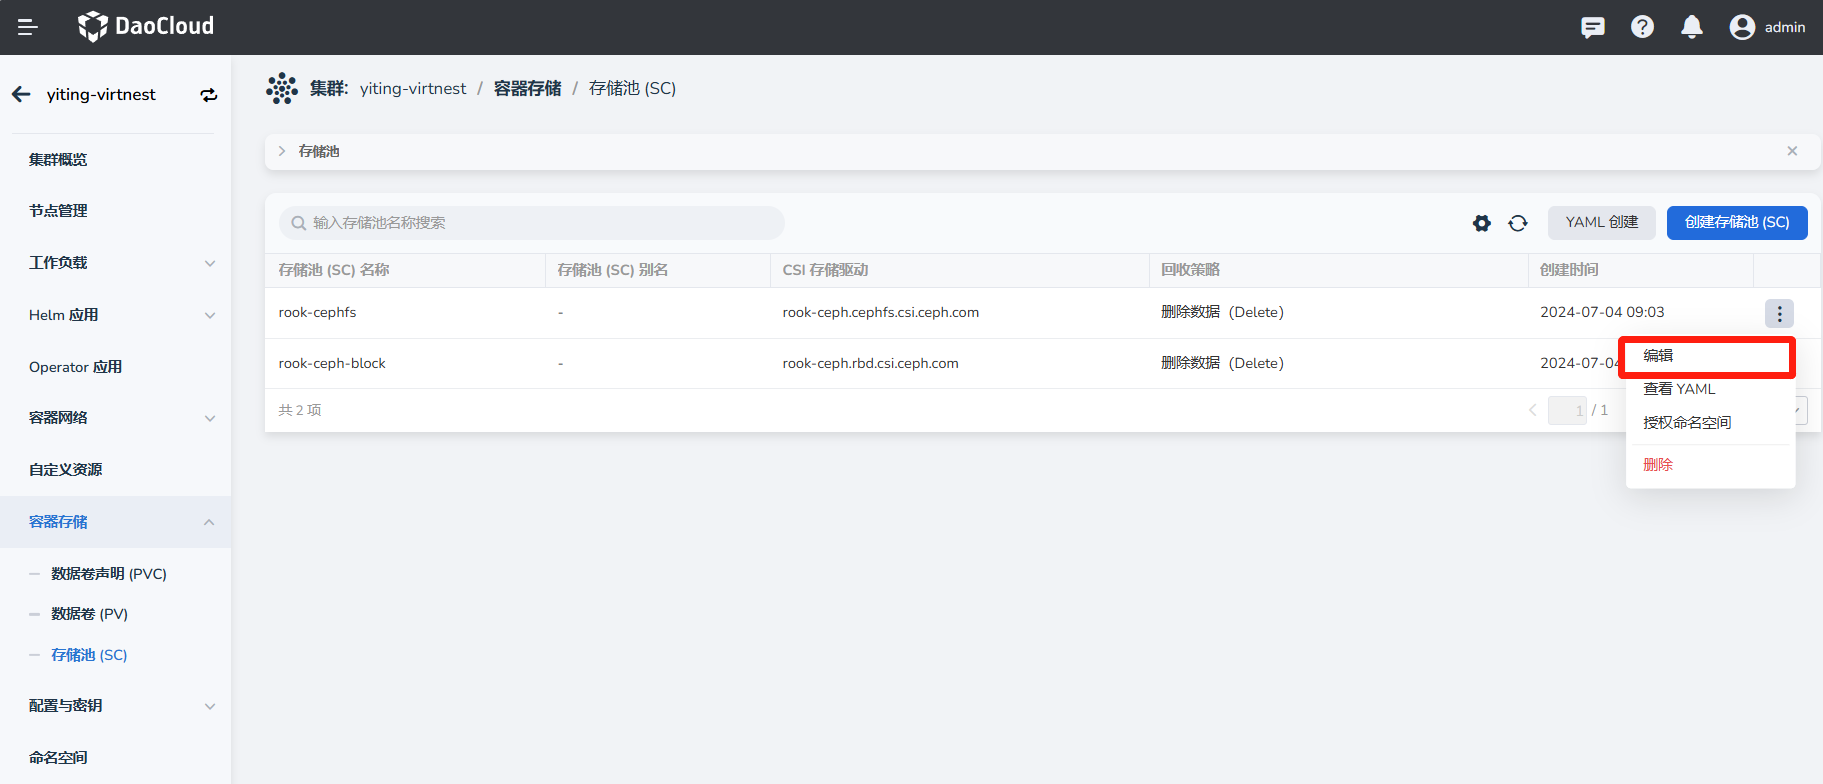Choose 查看 YAML in the context menu
The height and width of the screenshot is (784, 1823).
pos(1679,389)
